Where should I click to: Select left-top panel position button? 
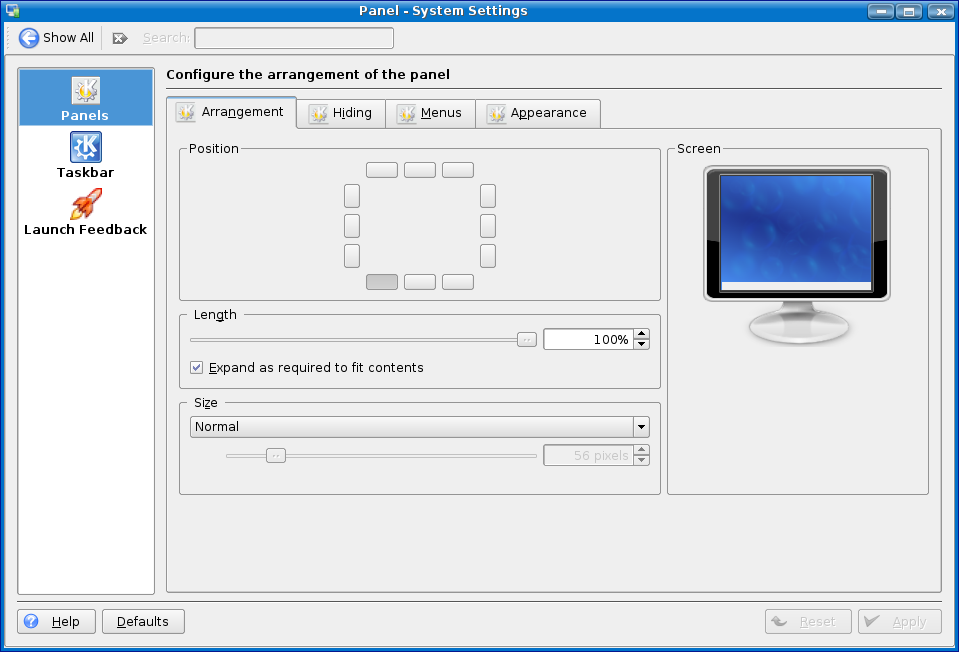point(352,196)
